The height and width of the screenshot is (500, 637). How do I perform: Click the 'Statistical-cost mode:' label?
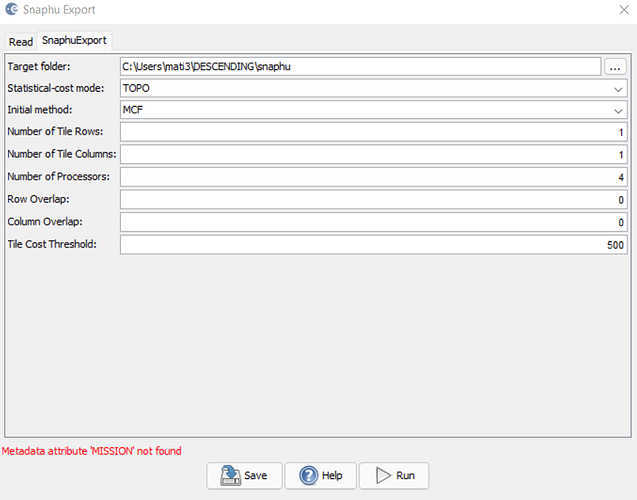56,88
